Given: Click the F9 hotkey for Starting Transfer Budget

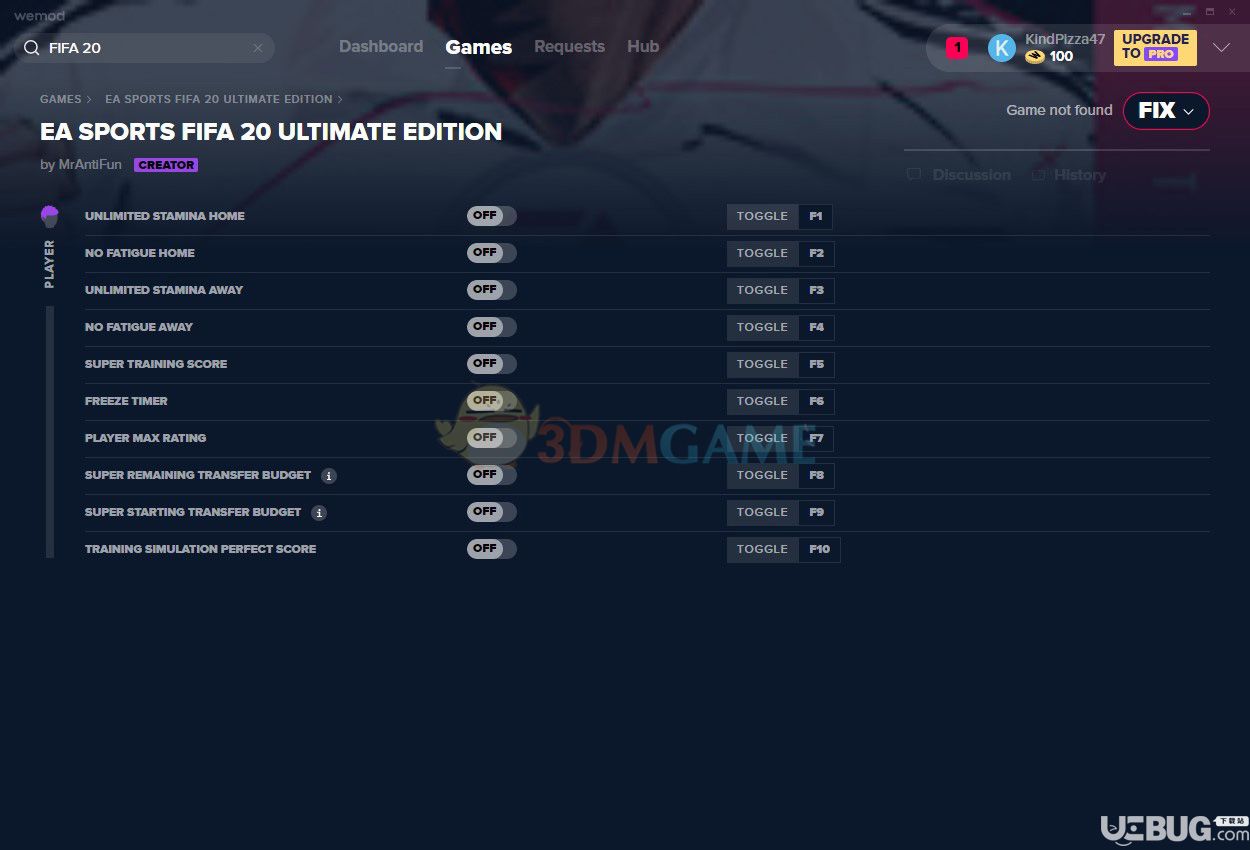Looking at the screenshot, I should pos(816,513).
